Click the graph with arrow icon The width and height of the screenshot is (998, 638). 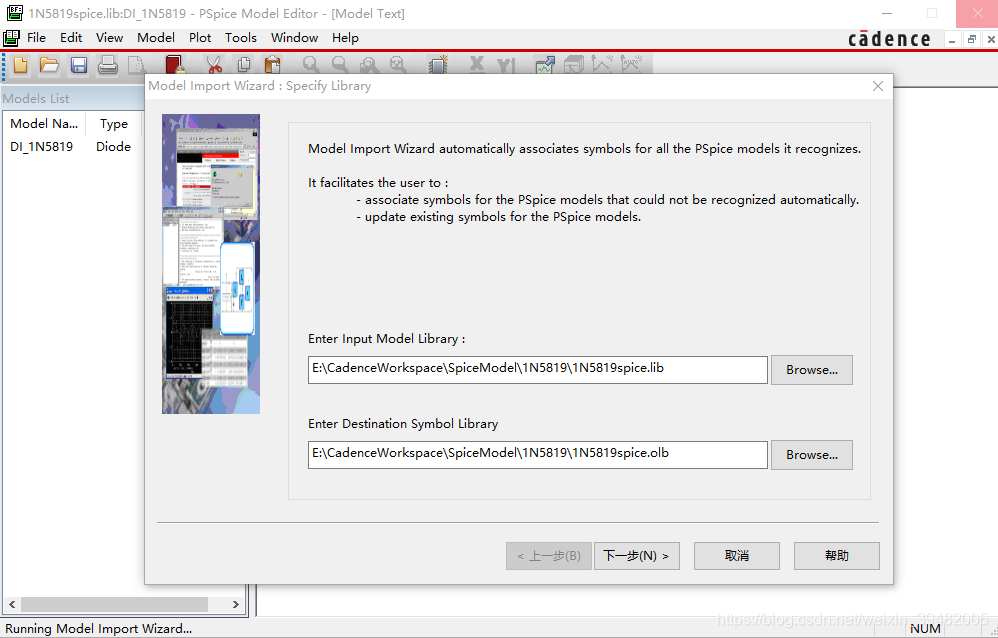pyautogui.click(x=545, y=65)
